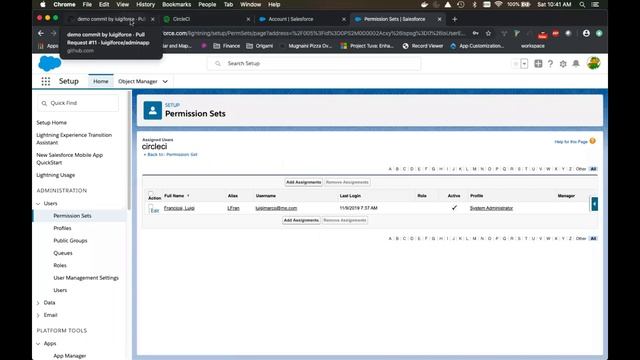Screen dimensions: 640x360
Task: Open Queues in the setup tree
Action: click(x=63, y=253)
